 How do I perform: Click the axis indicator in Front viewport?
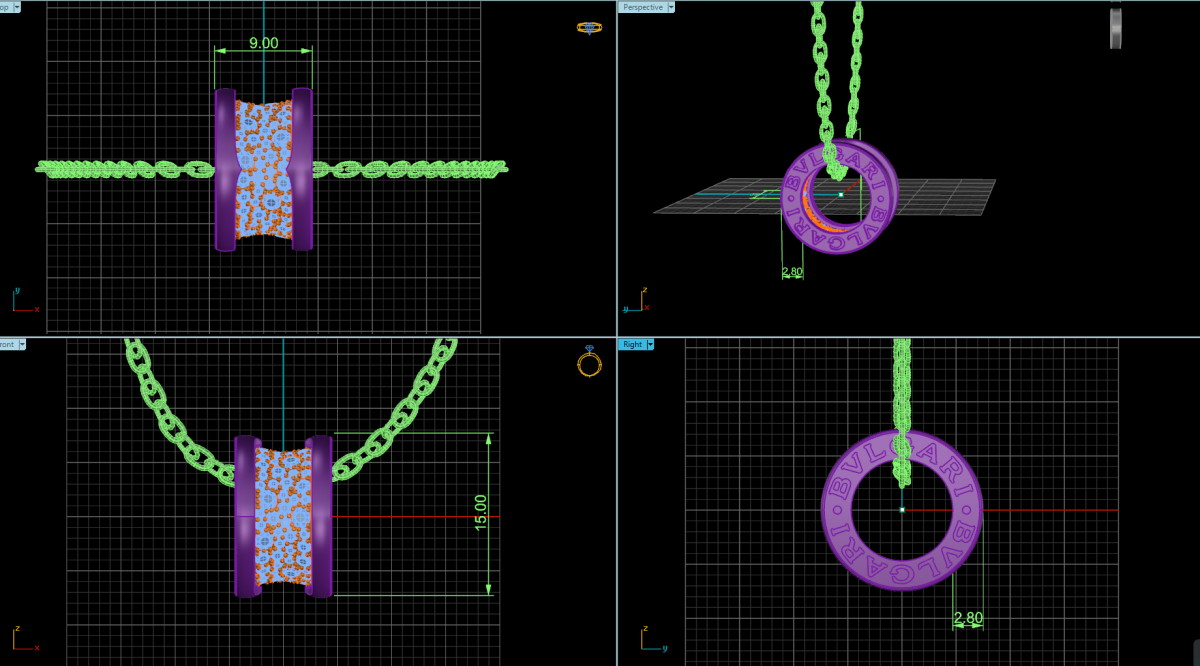(26, 638)
